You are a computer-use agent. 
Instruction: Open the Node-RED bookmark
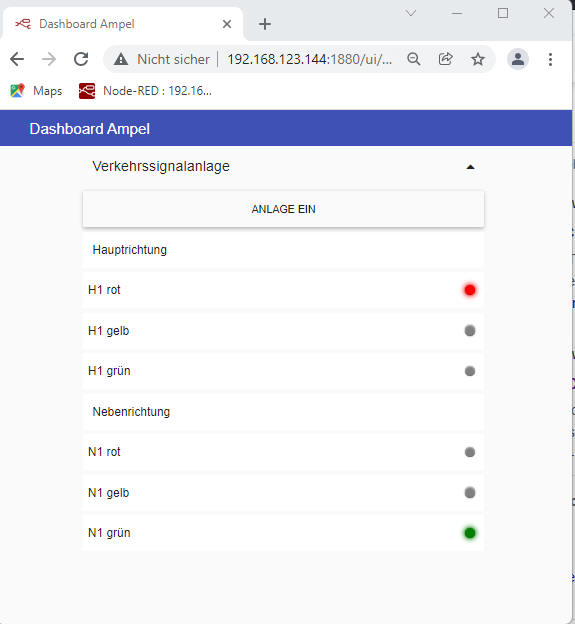[x=145, y=91]
